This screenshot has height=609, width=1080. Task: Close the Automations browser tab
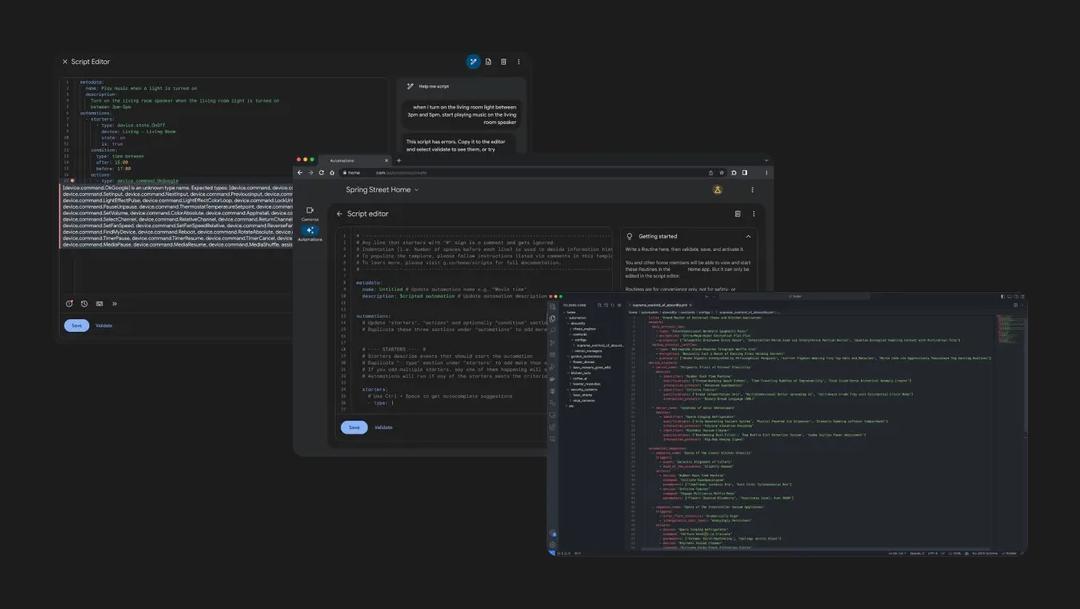point(386,161)
